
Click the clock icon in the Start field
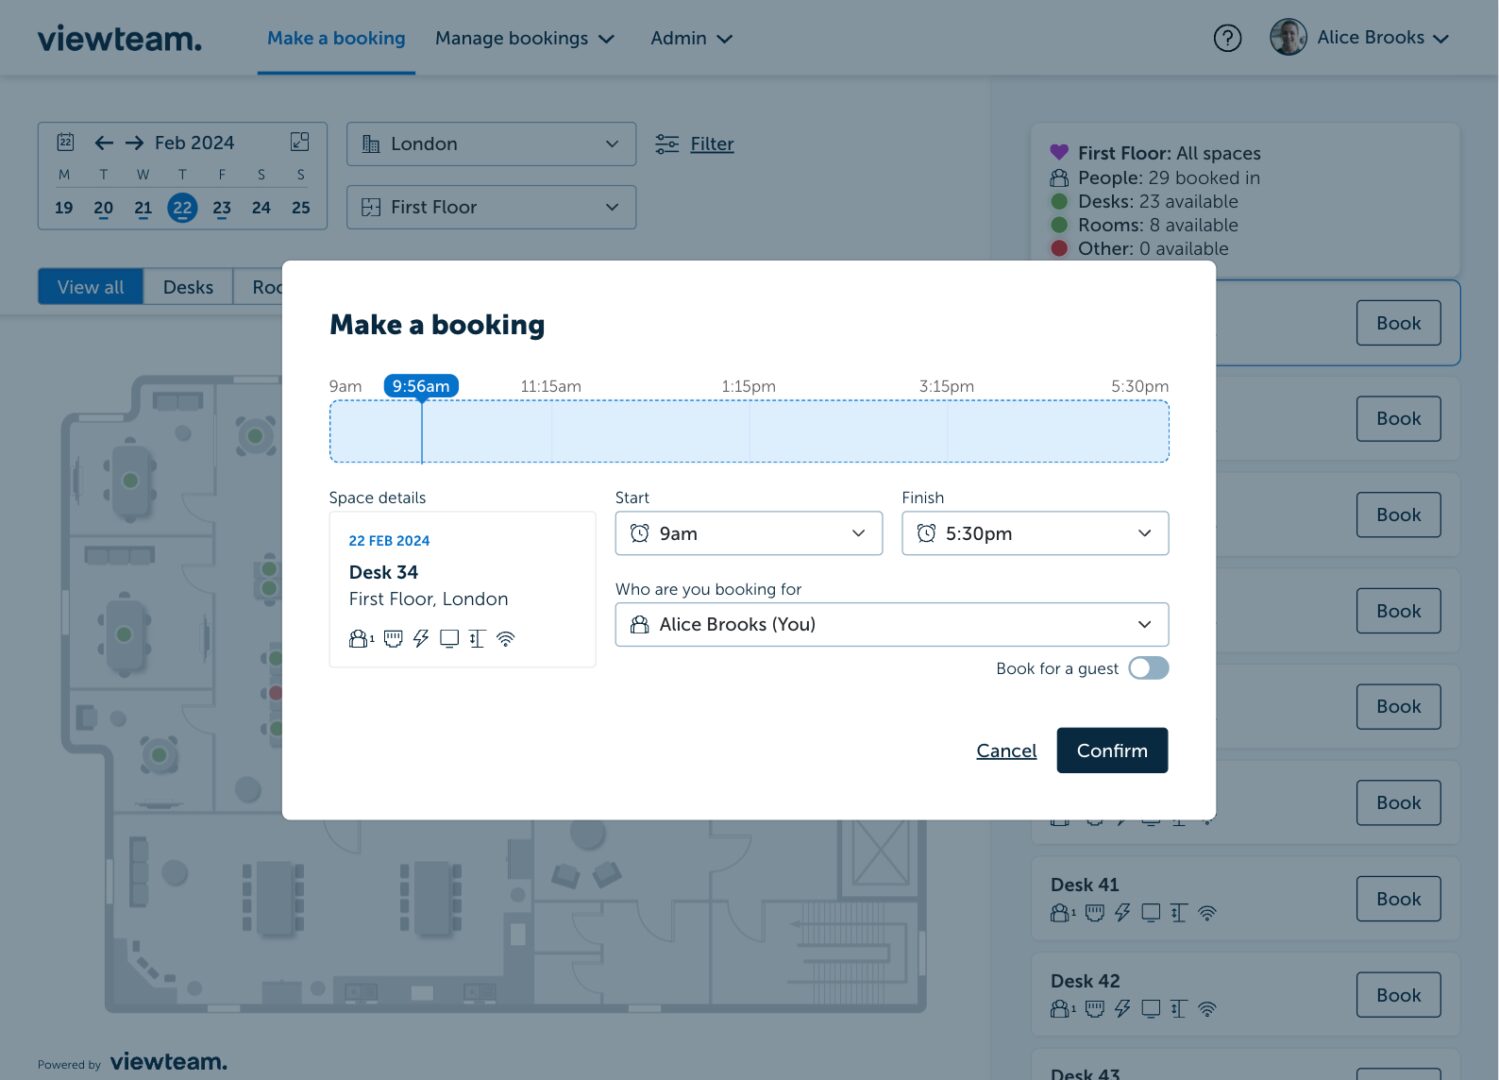click(641, 533)
